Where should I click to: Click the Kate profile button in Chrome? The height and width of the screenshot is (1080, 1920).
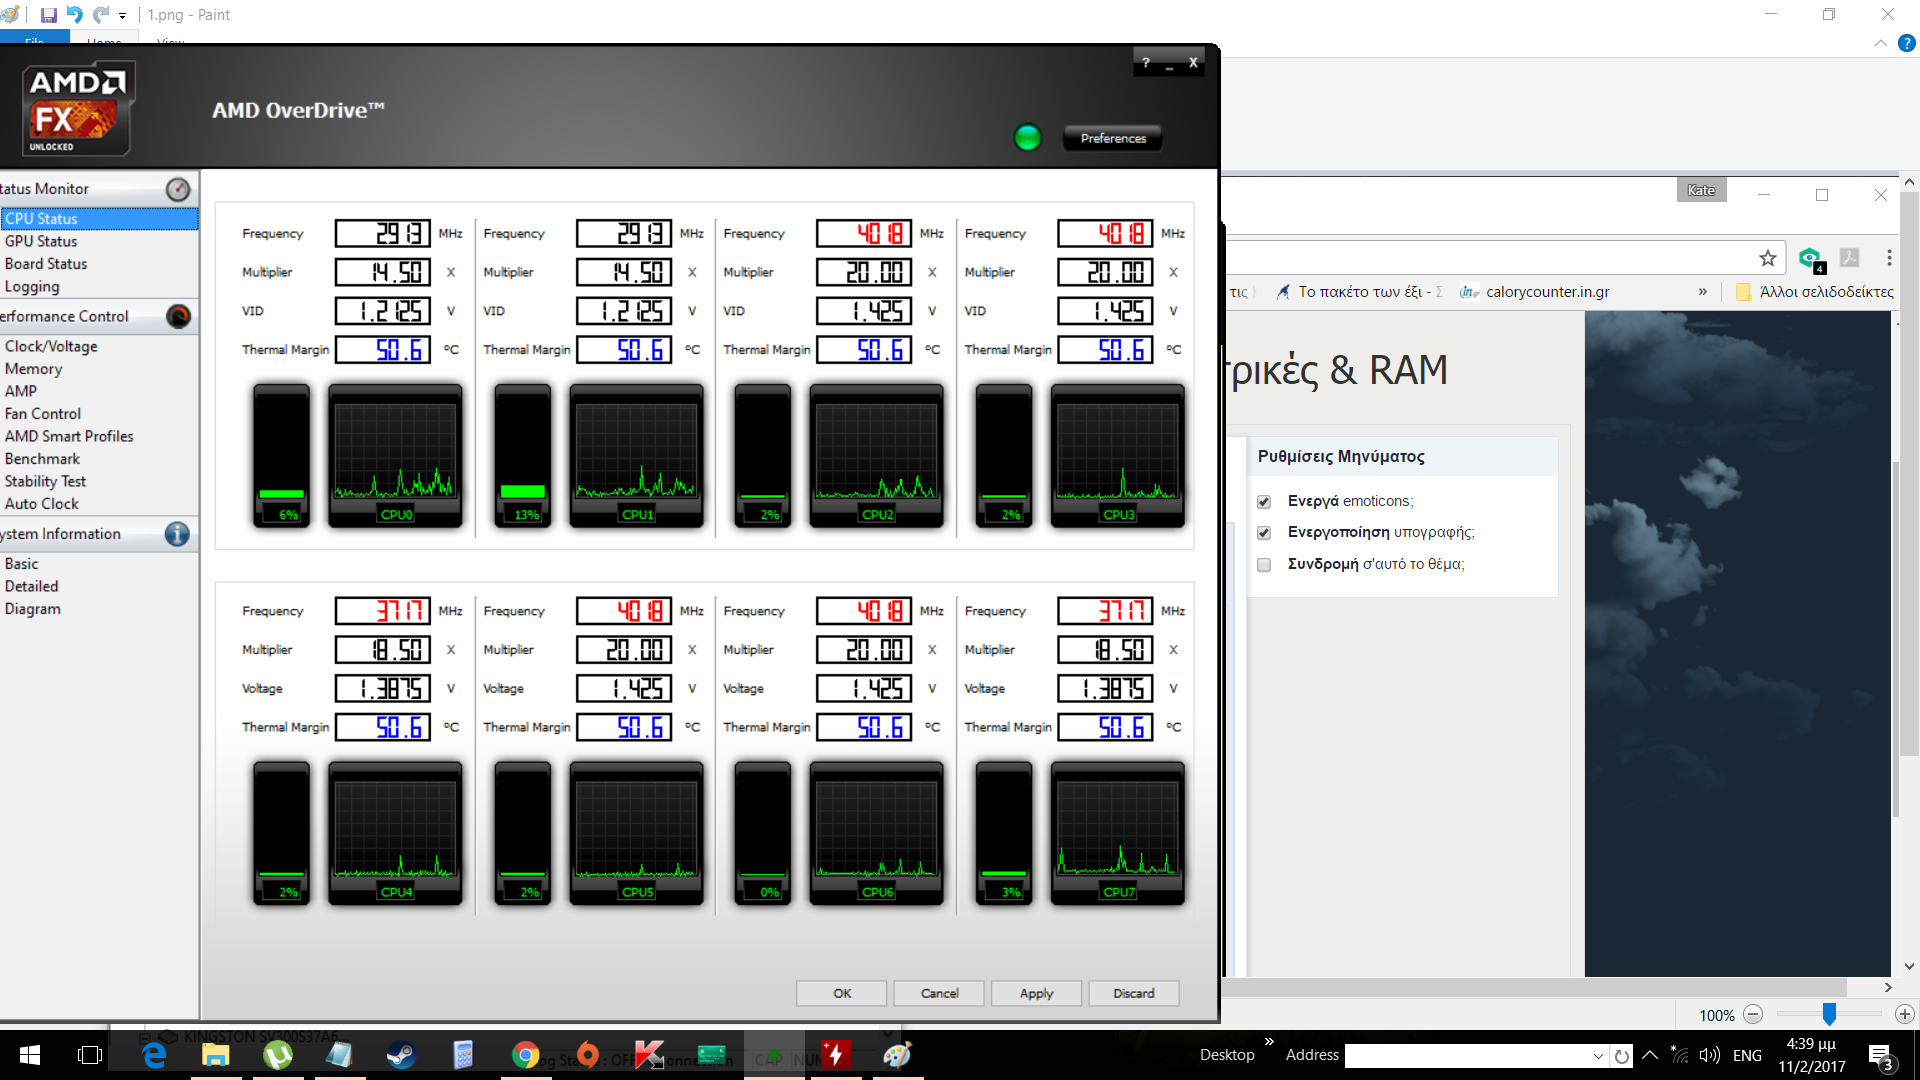[1701, 190]
